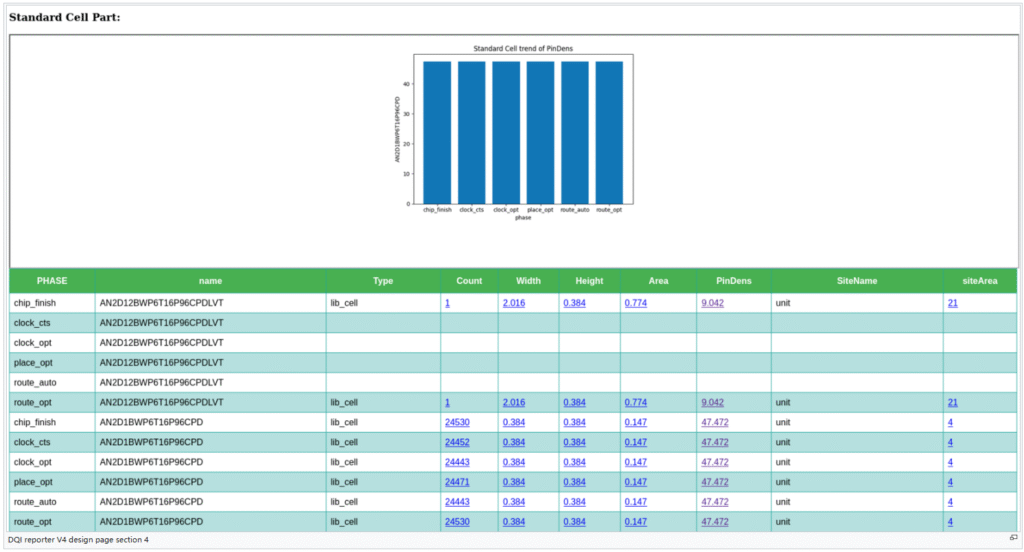This screenshot has height=552, width=1024.
Task: Click the 0.774 area link in first row
Action: (x=635, y=302)
